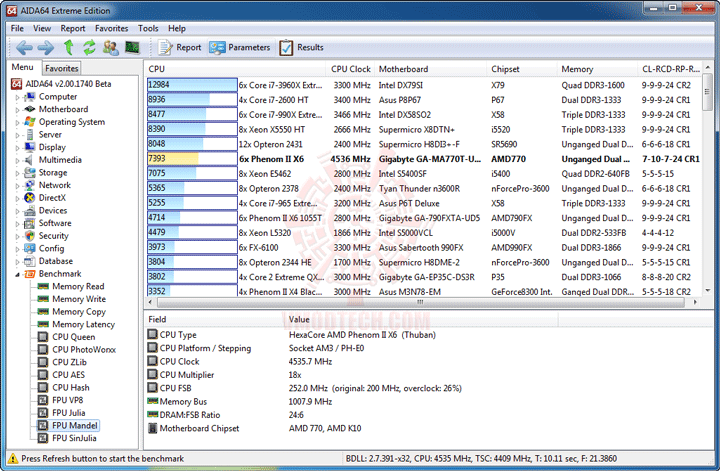
Task: Expand the Server tree node
Action: 17,135
